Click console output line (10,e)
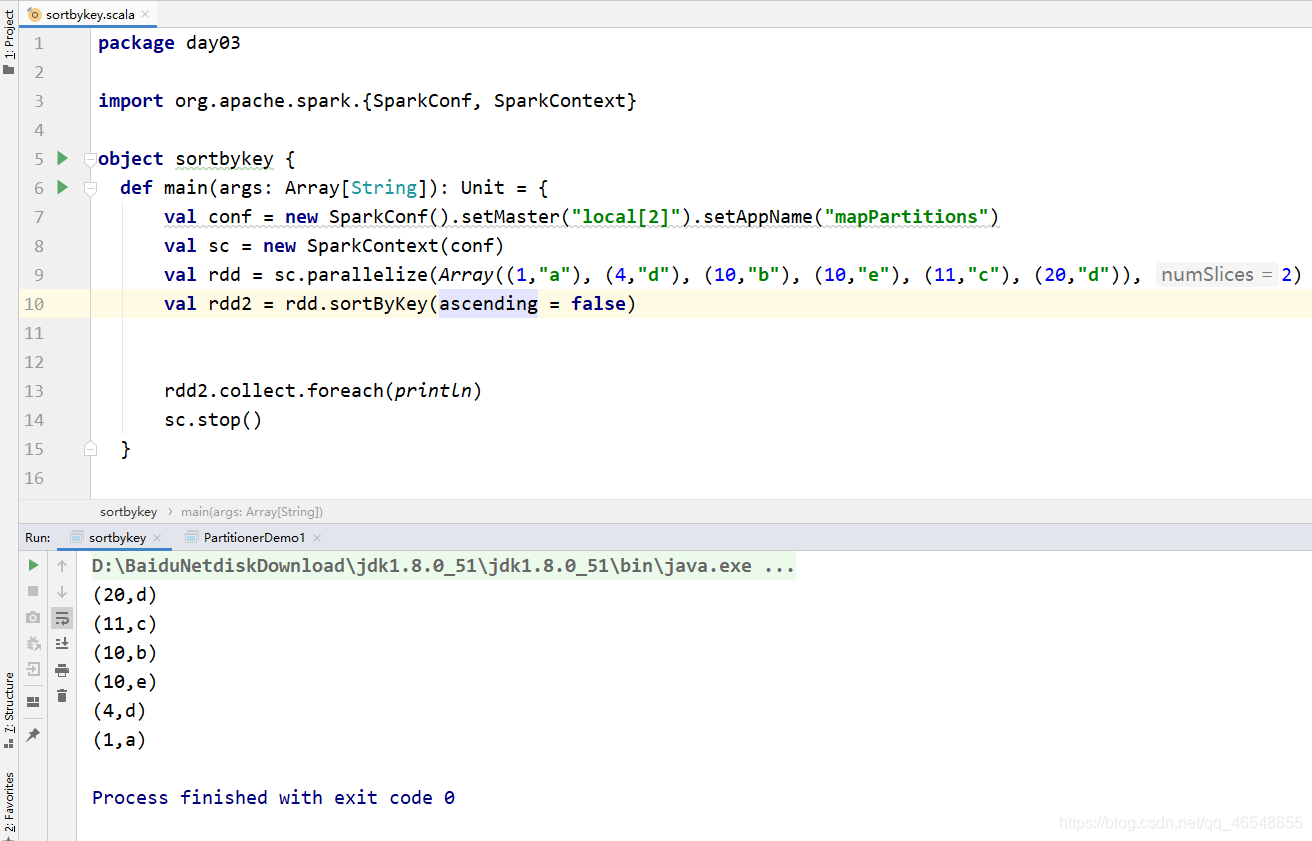Viewport: 1312px width, 841px height. coord(124,682)
